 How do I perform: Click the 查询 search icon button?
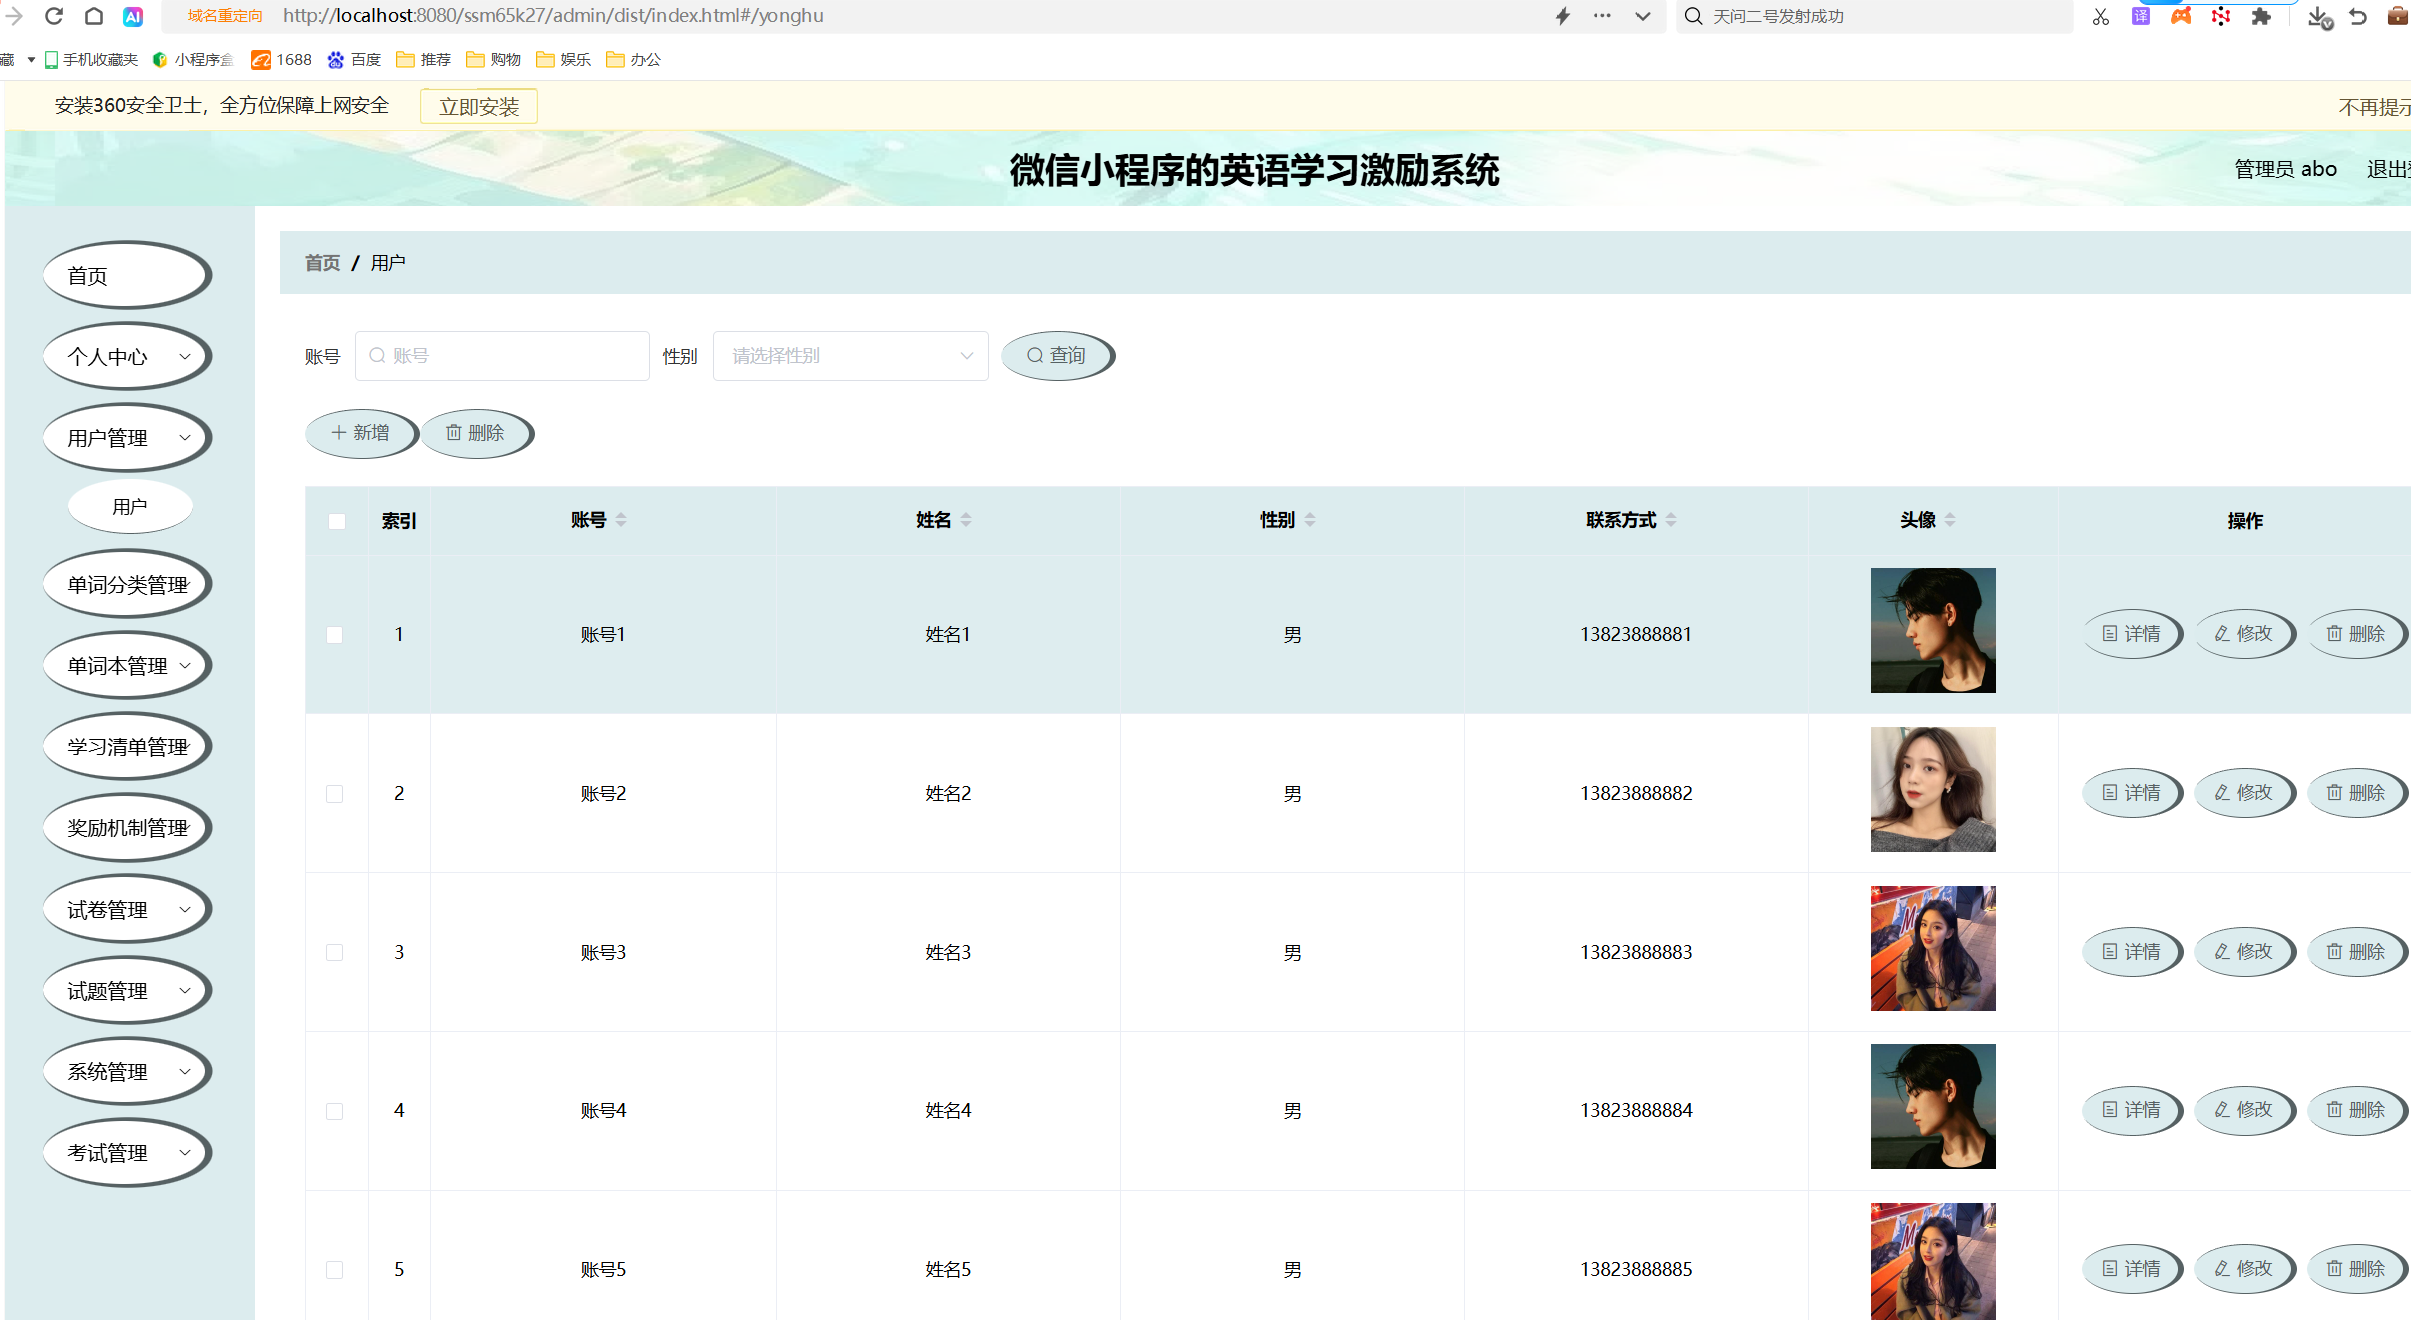click(x=1057, y=355)
